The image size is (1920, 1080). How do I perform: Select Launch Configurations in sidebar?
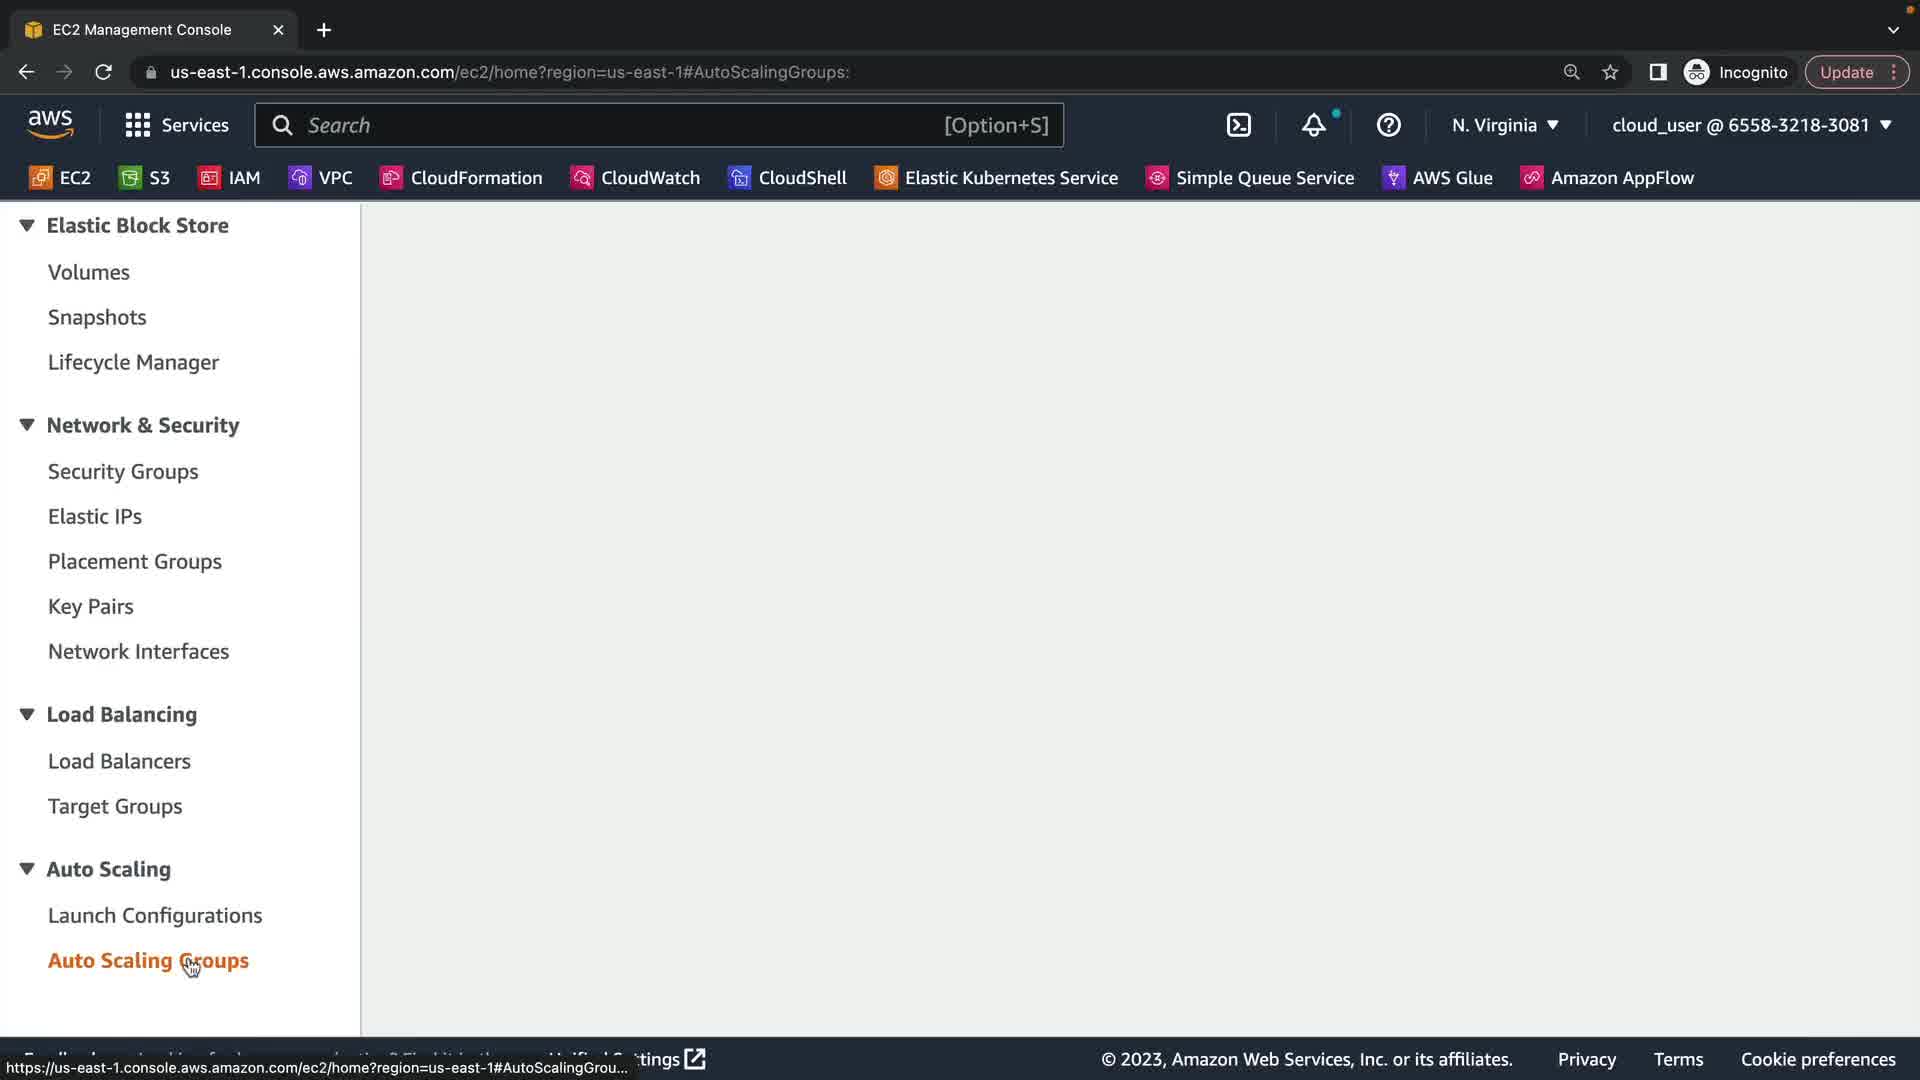(155, 915)
